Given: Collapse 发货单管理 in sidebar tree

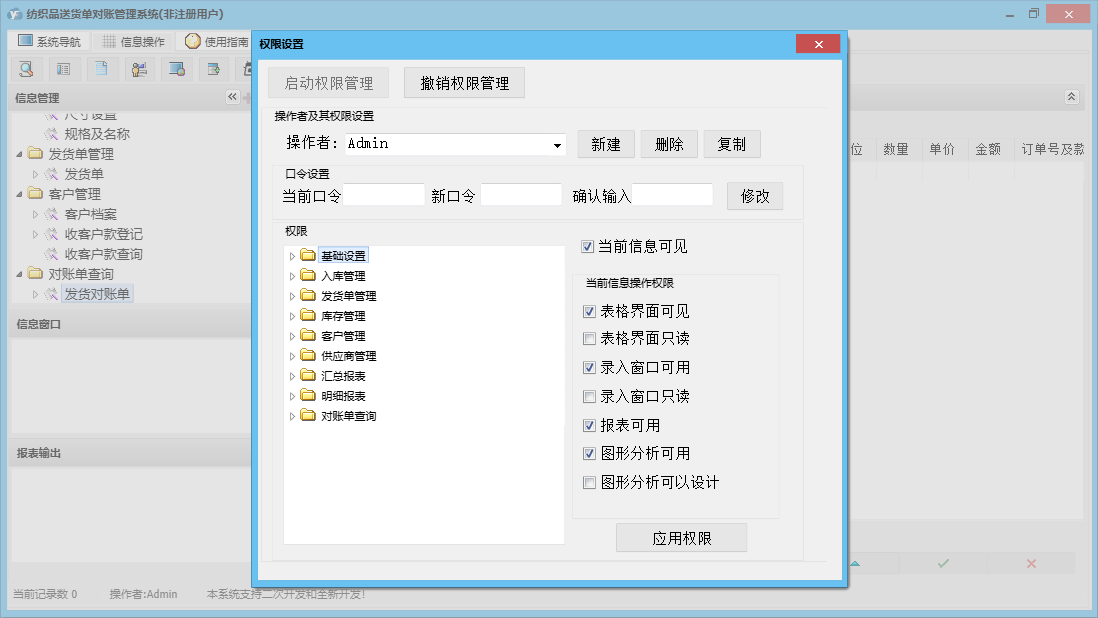Looking at the screenshot, I should click(20, 154).
